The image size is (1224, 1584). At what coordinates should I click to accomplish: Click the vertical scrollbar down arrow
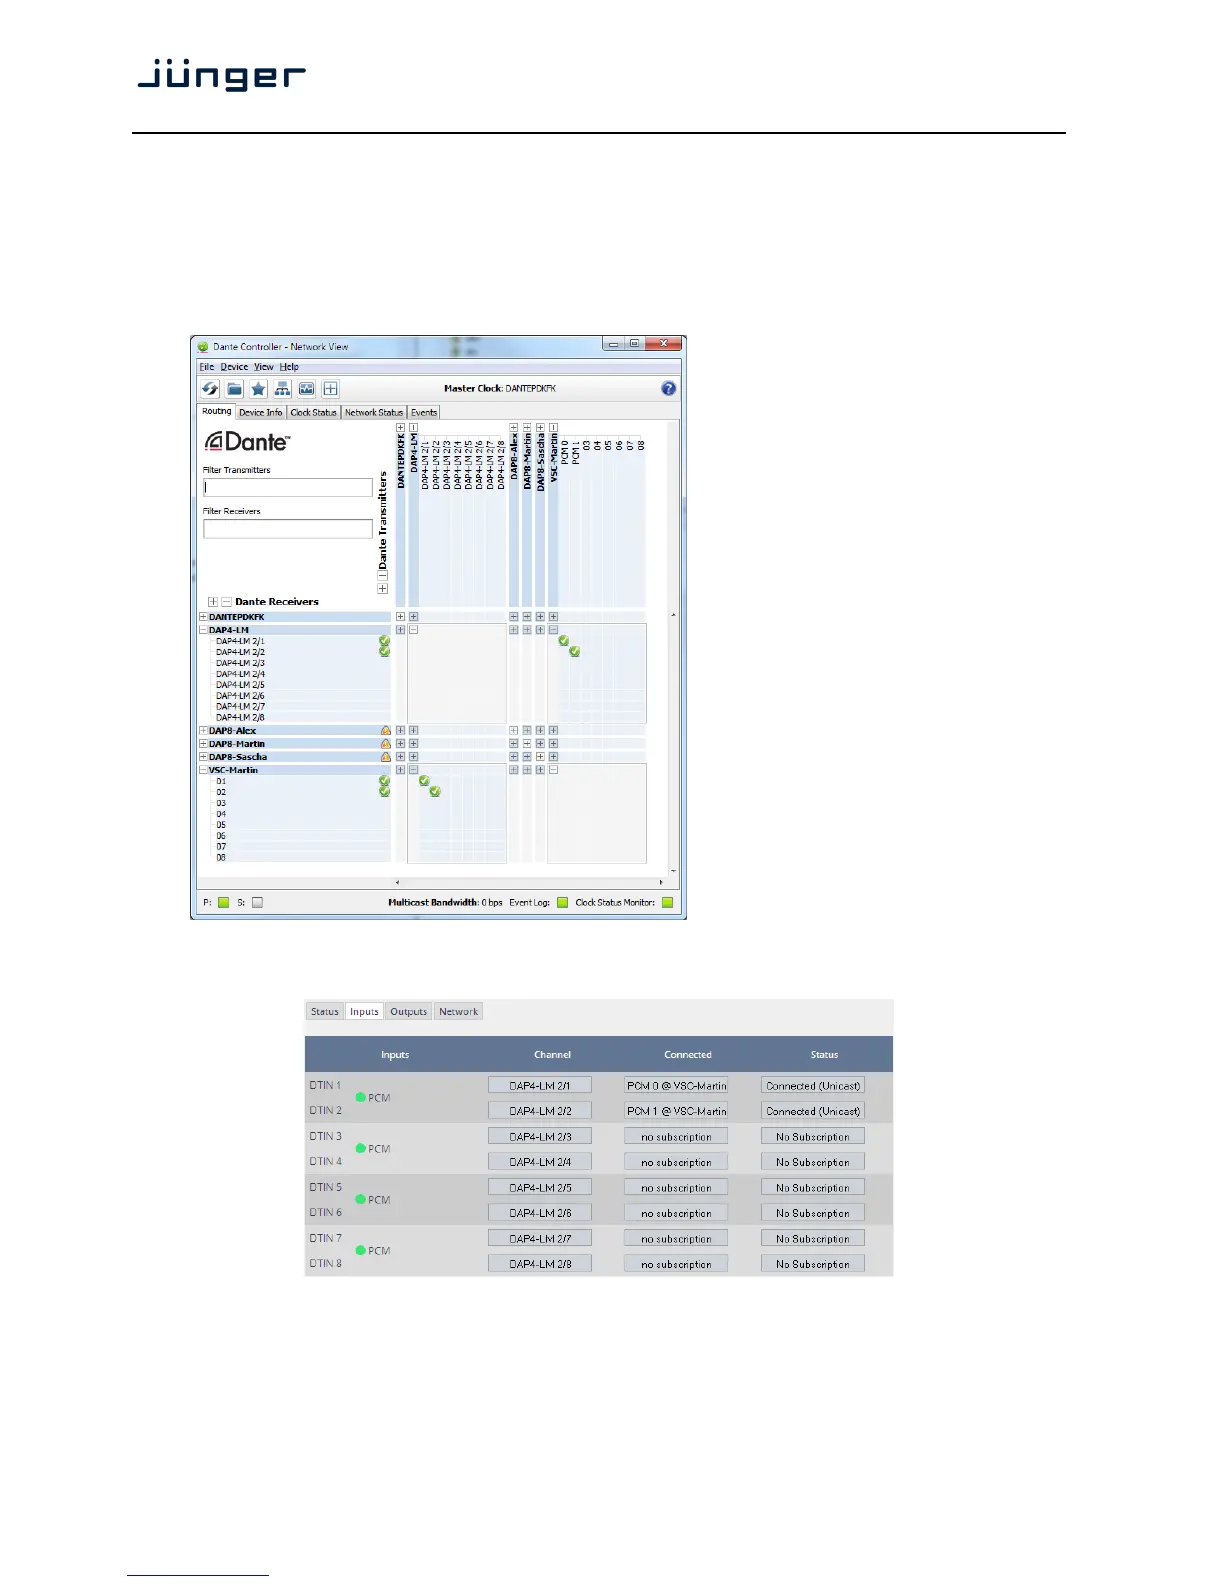[x=673, y=871]
